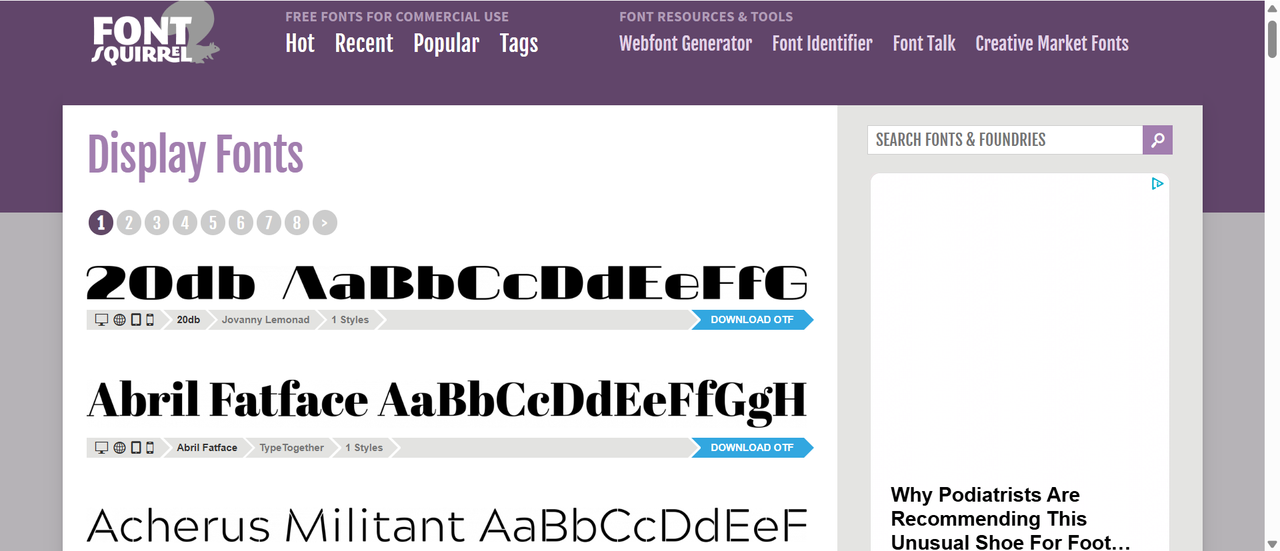Download the 20db OTF font
Viewport: 1280px width, 551px height.
(x=752, y=320)
